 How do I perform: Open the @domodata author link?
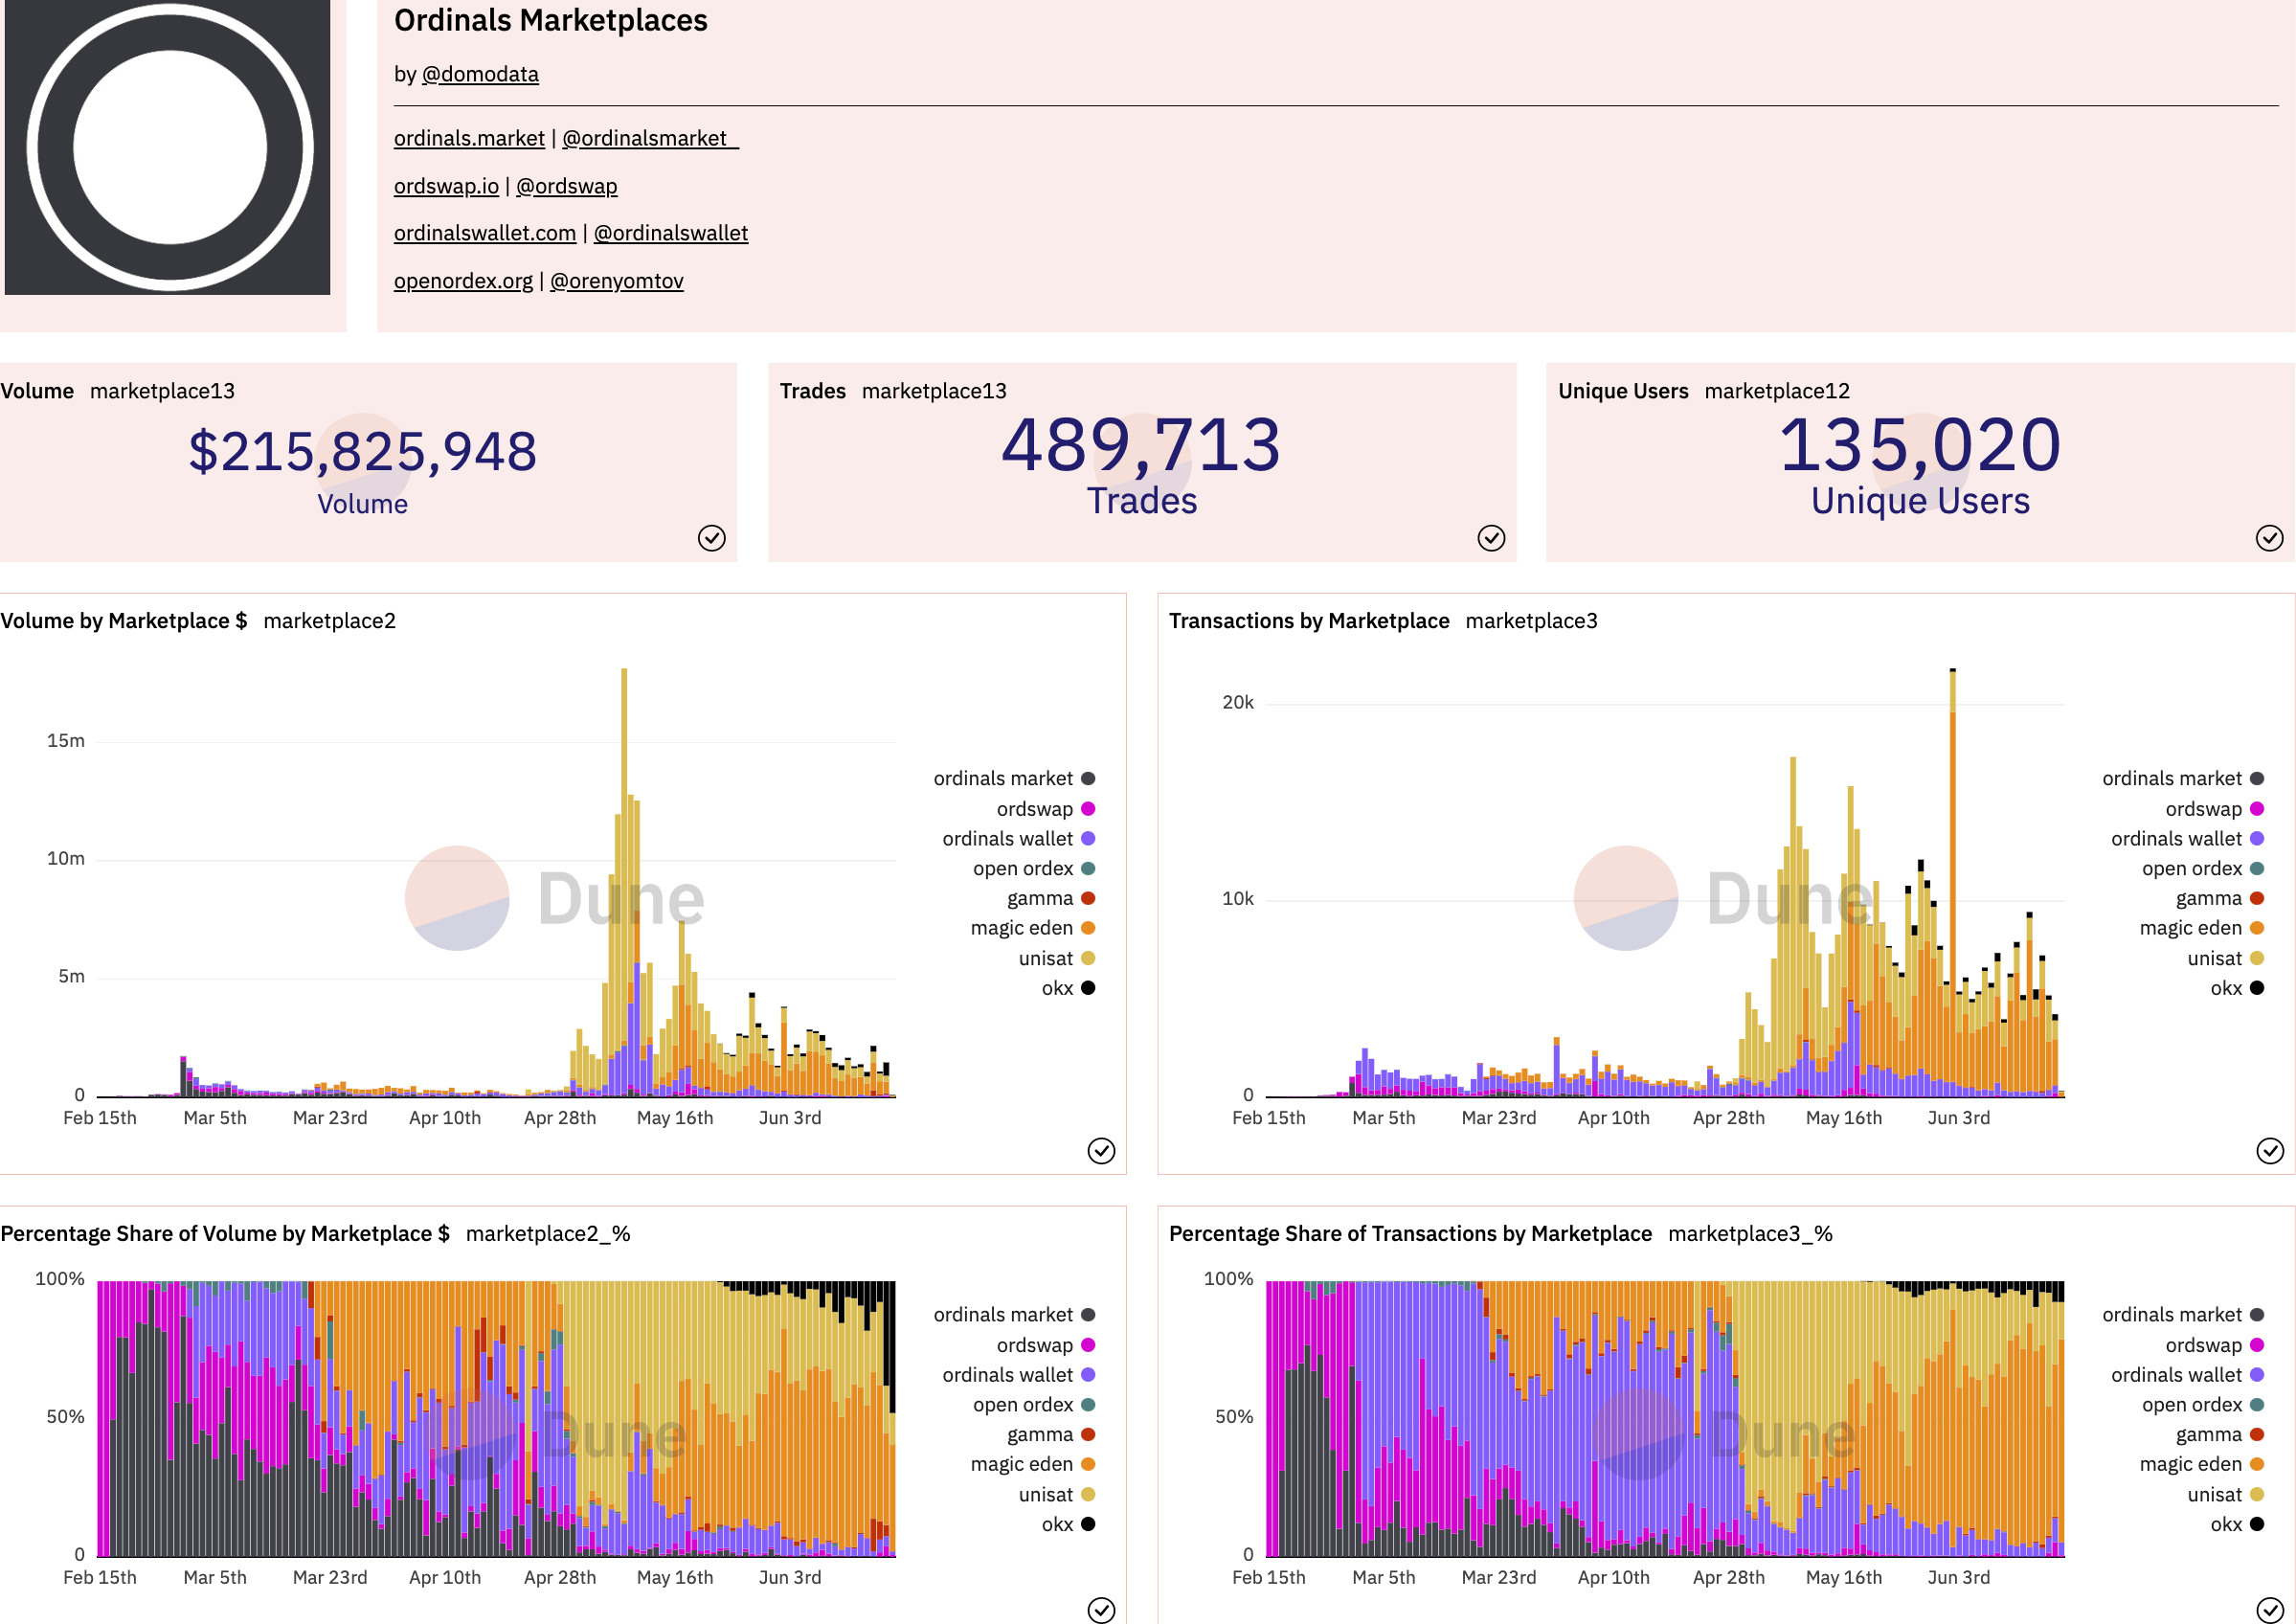(x=480, y=74)
